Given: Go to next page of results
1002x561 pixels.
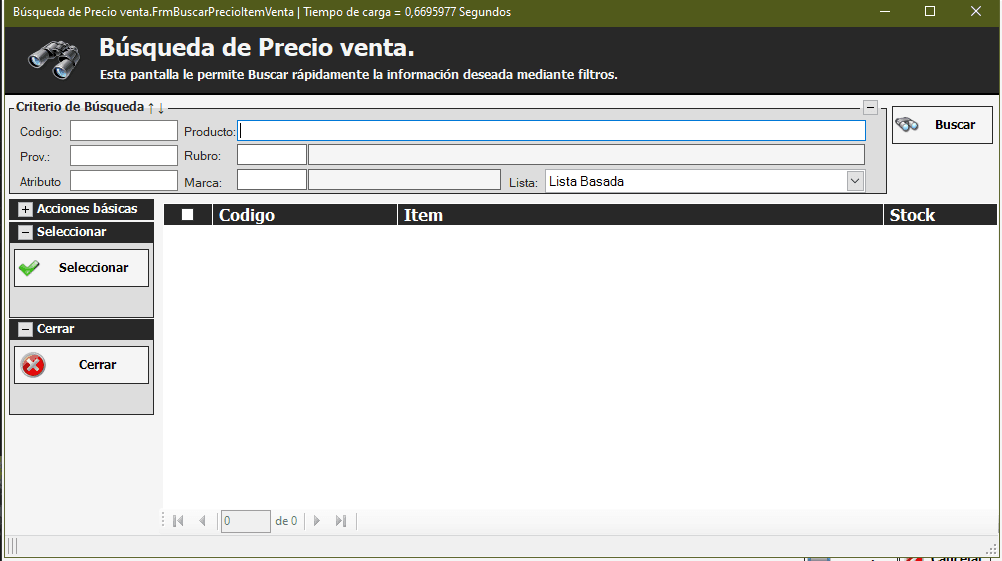Looking at the screenshot, I should click(317, 521).
